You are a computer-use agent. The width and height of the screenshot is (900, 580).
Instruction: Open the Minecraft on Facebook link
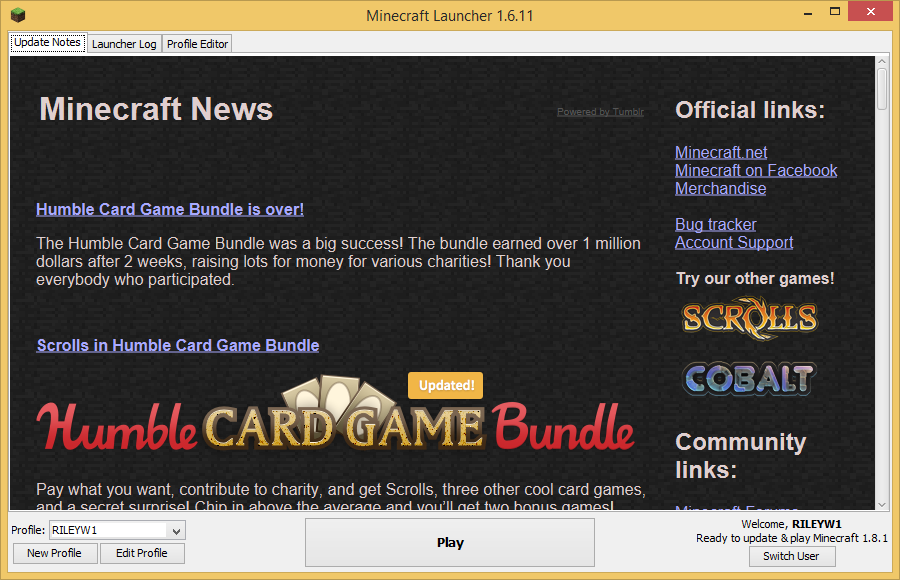coord(756,171)
